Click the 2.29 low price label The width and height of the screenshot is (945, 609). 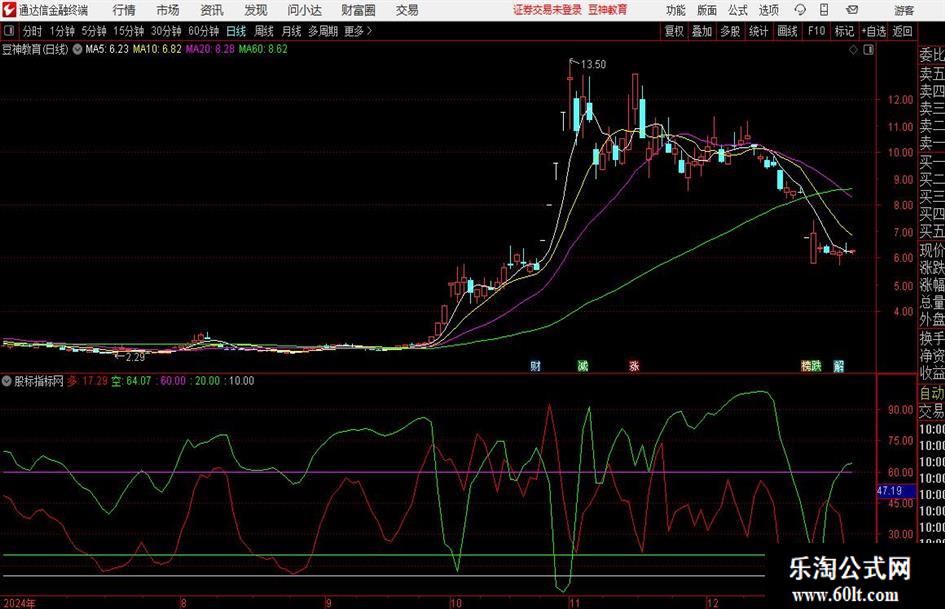[135, 357]
